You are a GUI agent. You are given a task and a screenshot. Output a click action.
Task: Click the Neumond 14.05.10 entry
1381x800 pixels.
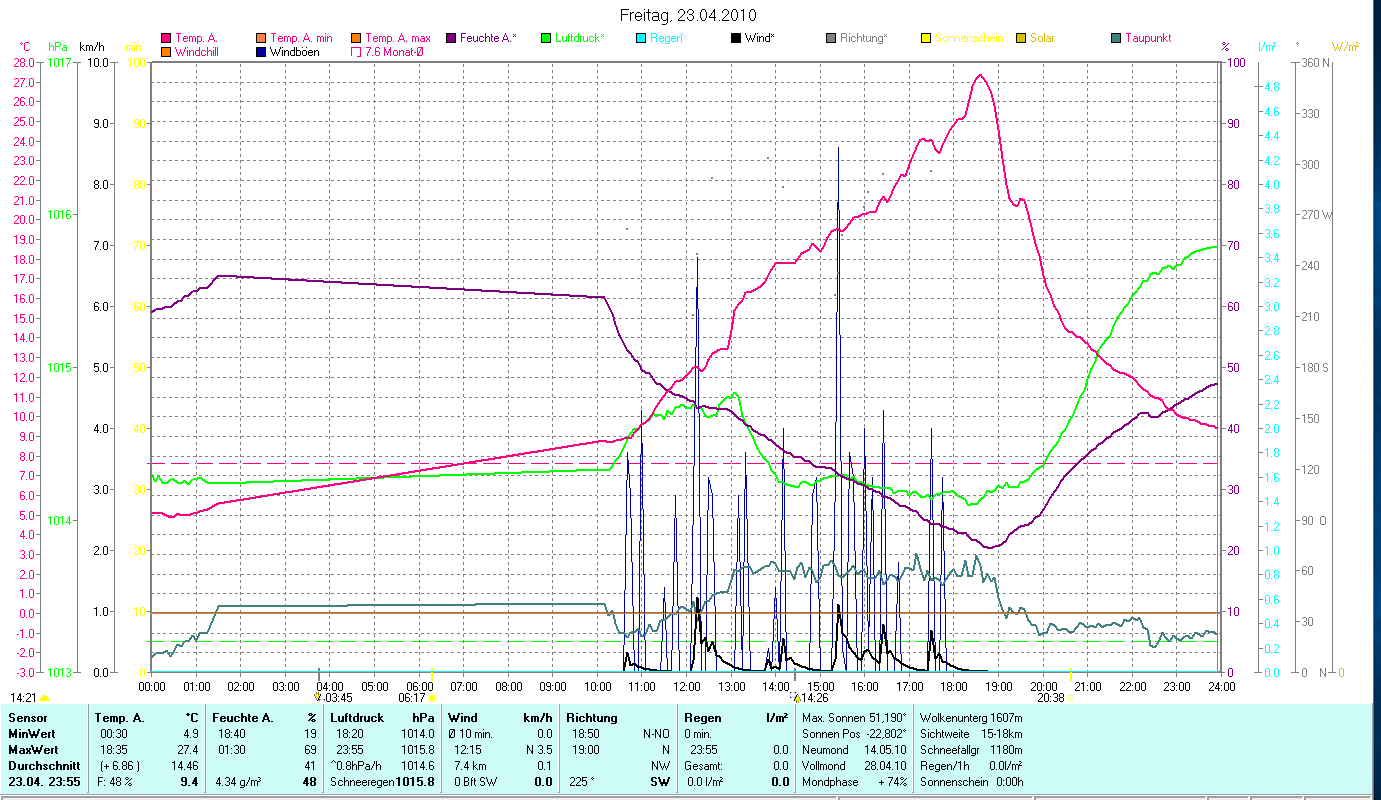(854, 749)
